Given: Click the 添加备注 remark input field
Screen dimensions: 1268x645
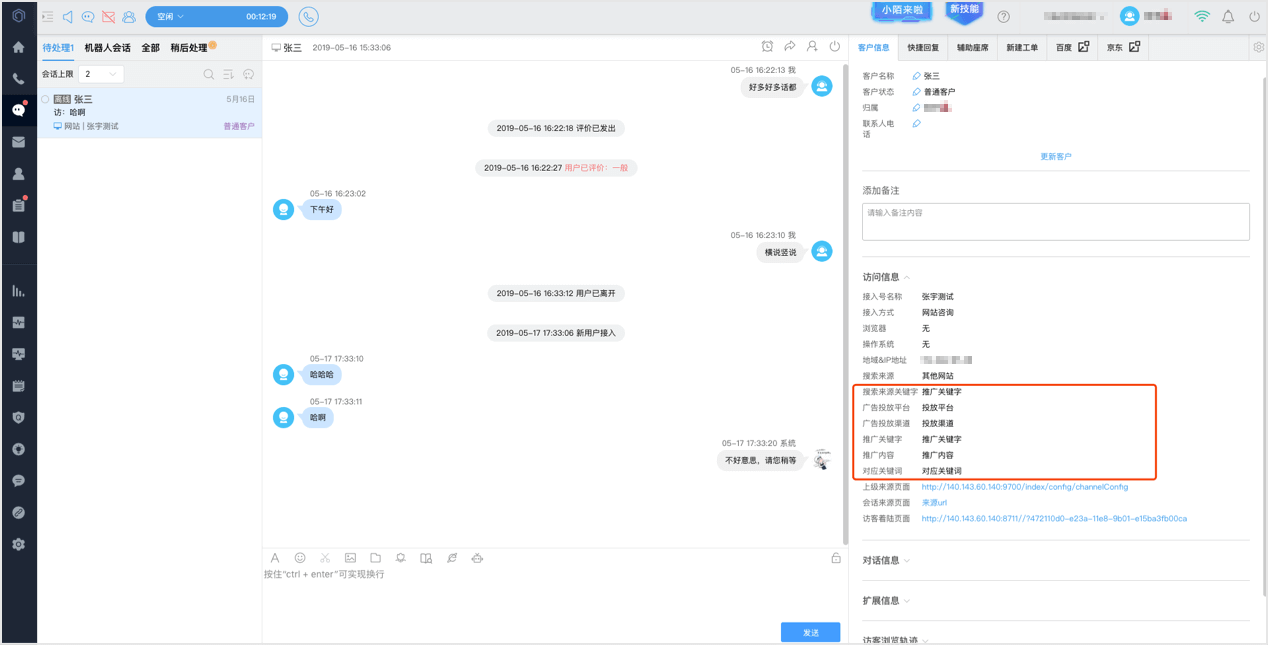Looking at the screenshot, I should point(1056,222).
